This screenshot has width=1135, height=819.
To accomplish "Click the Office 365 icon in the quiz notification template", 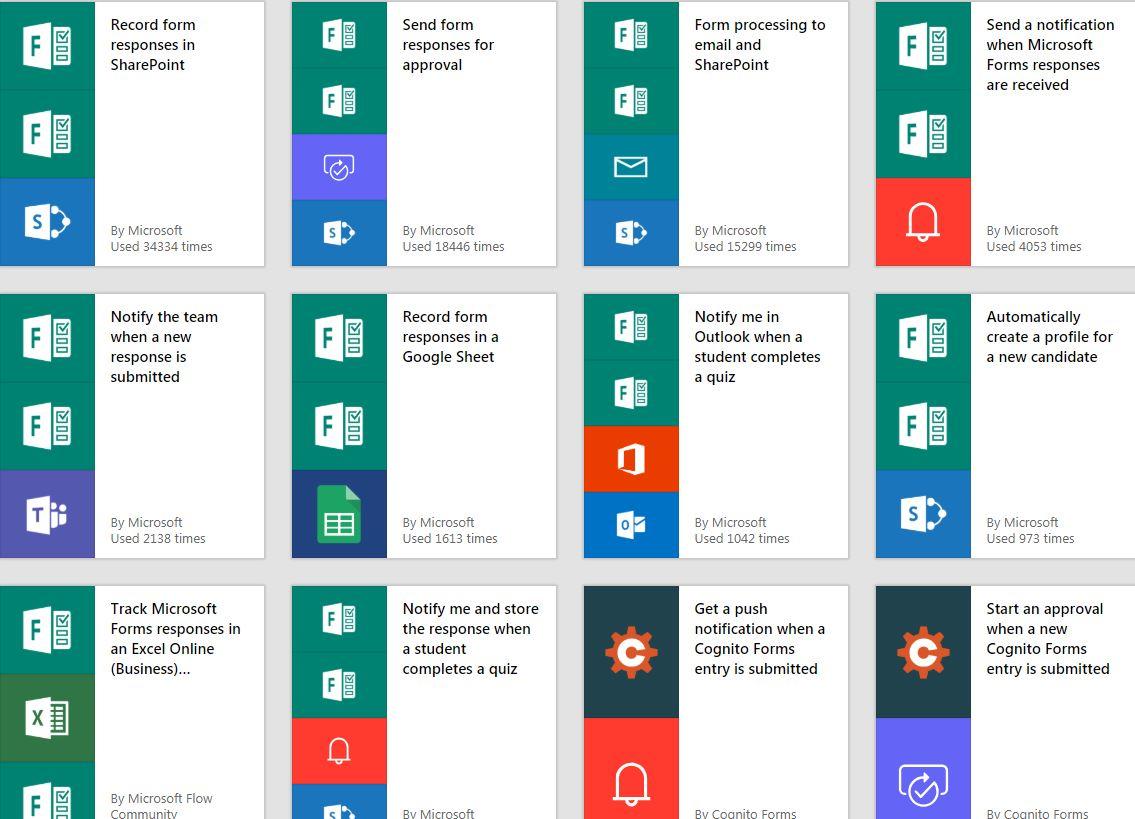I will click(630, 459).
